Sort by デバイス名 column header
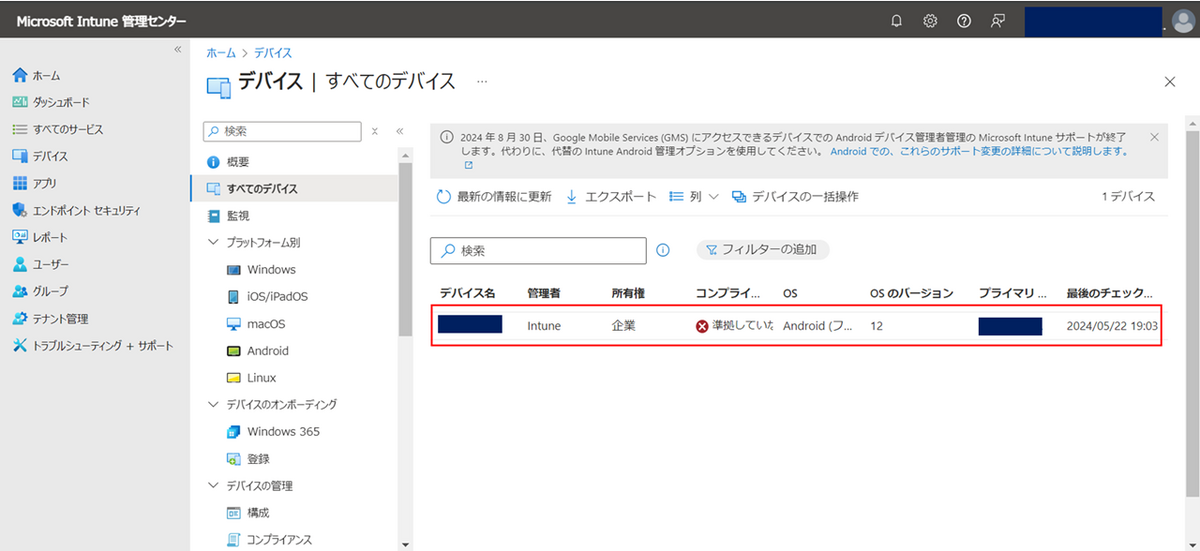 pos(468,293)
